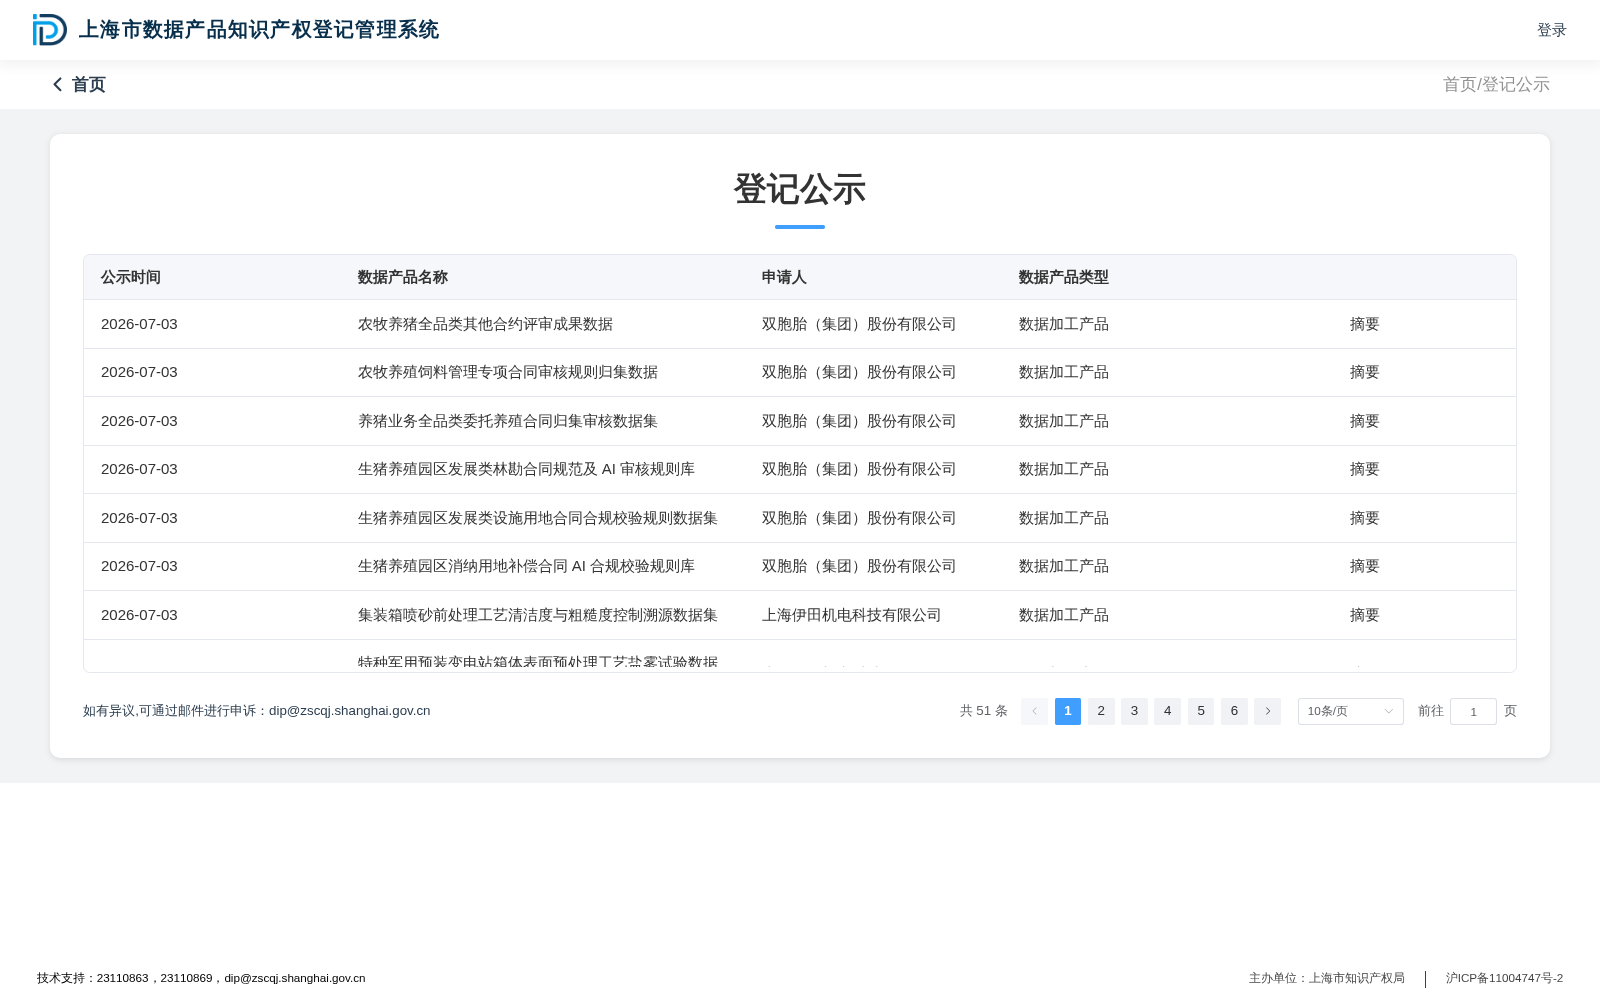Open 摘要 for 养猪业务全品类委托养殖合同归集审核数据集
This screenshot has height=1000, width=1600.
1364,421
